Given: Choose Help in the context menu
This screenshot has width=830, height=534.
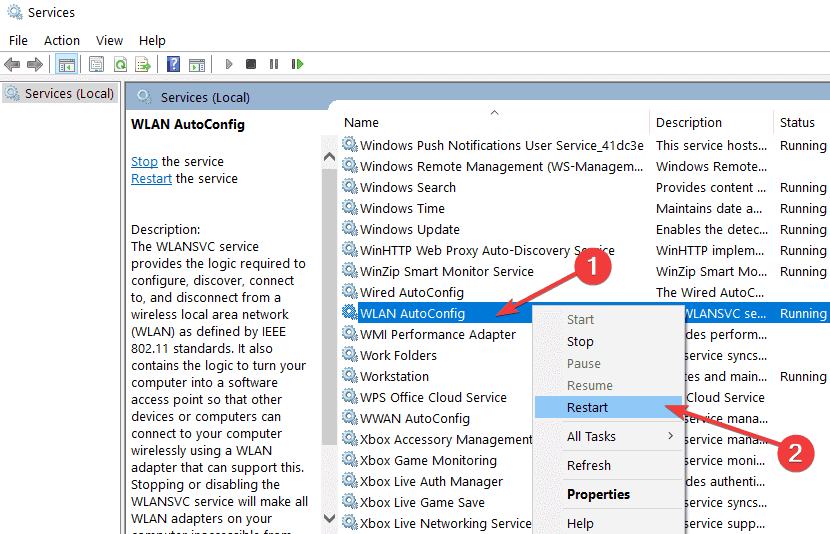Looking at the screenshot, I should [x=608, y=523].
